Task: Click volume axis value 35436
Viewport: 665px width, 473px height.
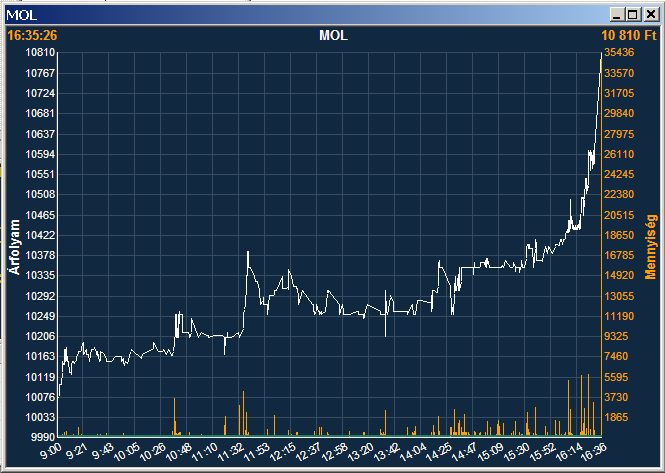Action: point(619,52)
